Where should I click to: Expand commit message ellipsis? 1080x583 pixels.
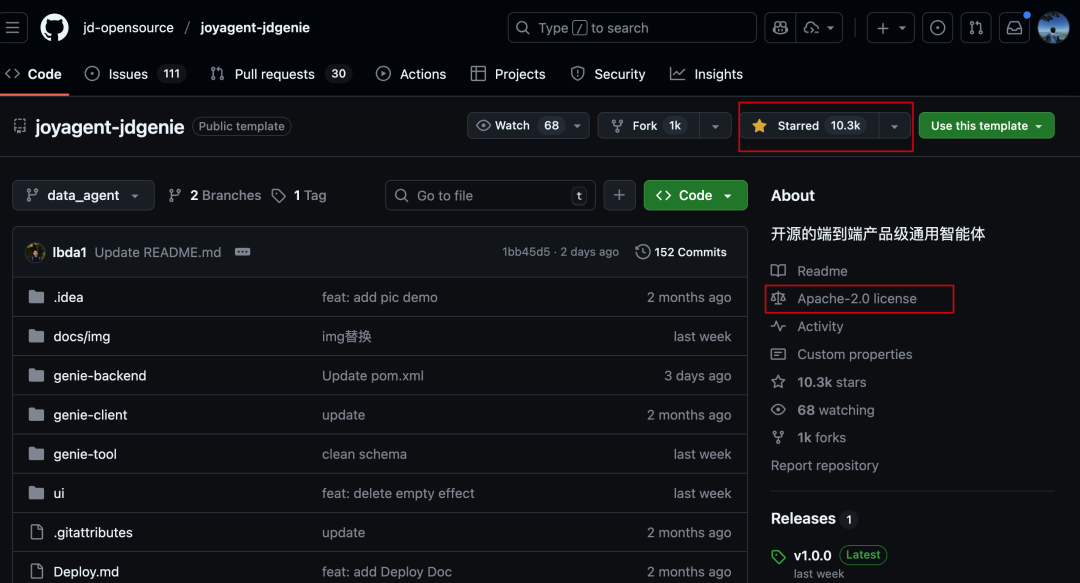tap(242, 252)
